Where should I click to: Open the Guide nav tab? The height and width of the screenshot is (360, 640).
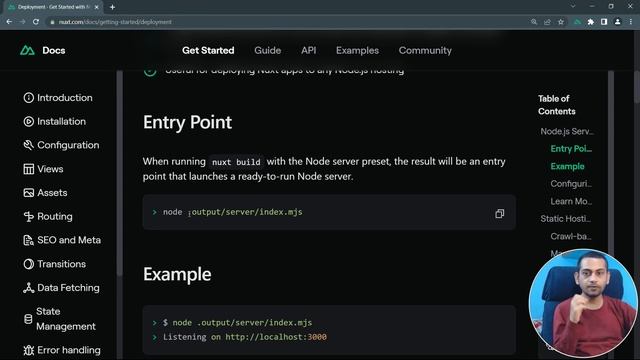click(268, 50)
